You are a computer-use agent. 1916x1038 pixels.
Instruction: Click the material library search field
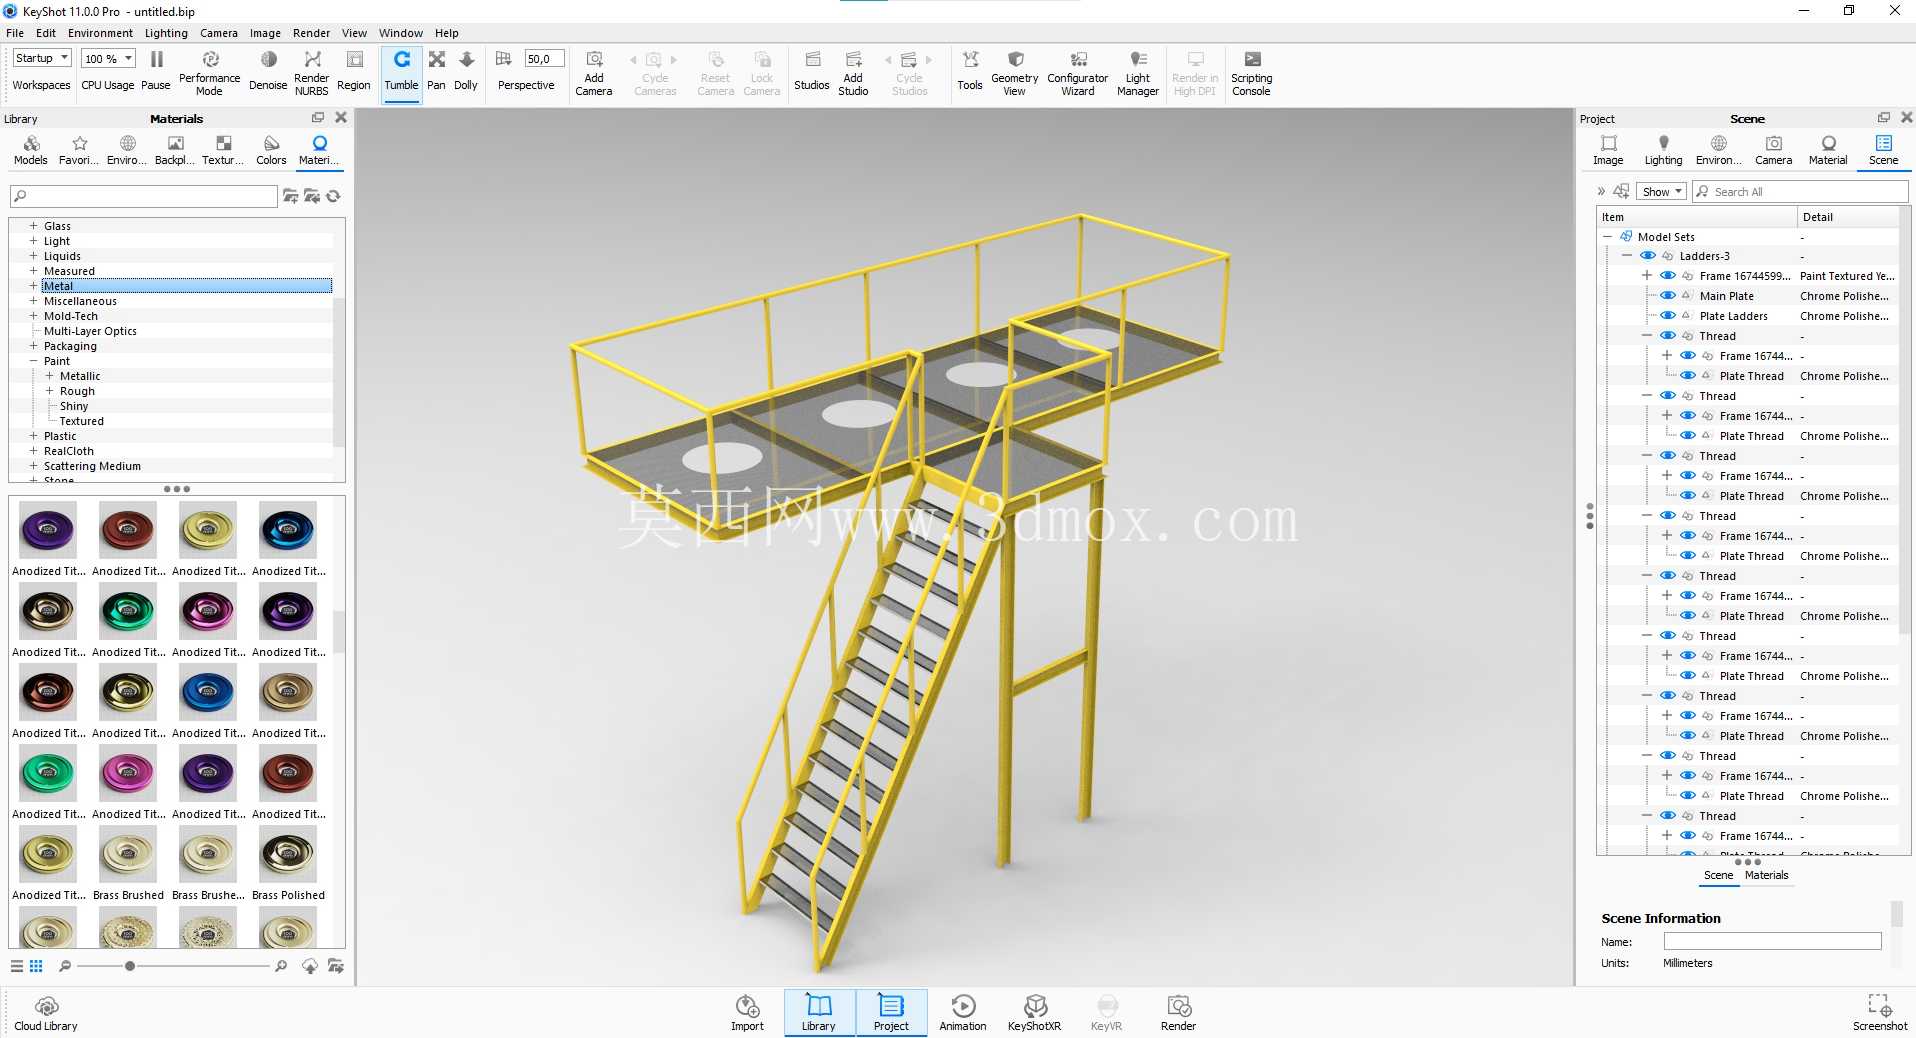coord(144,196)
